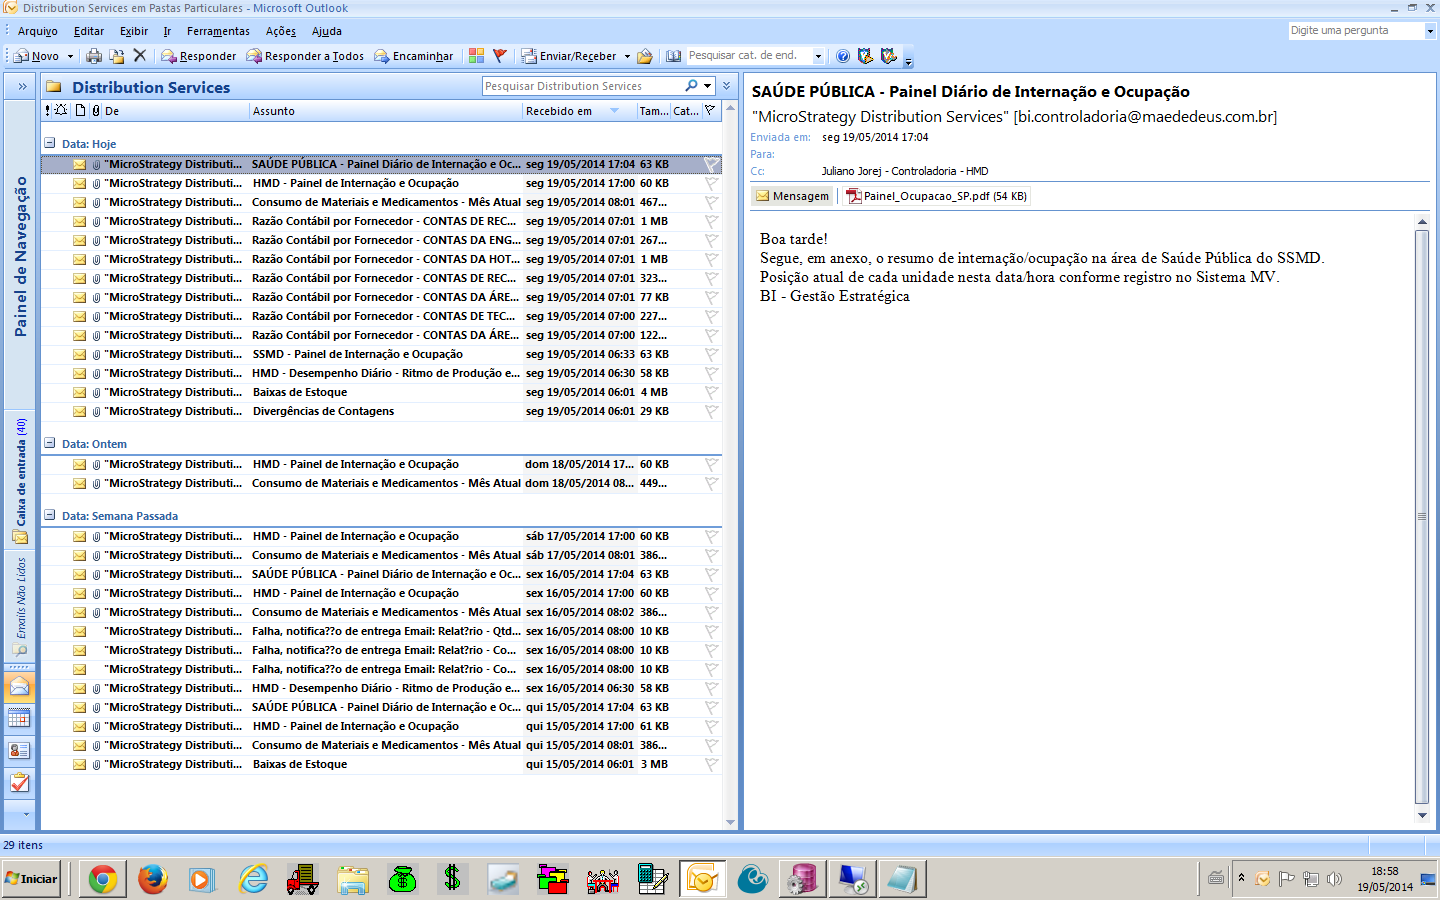1440x900 pixels.
Task: Click the red Follow Up flag toolbar icon
Action: tap(500, 56)
